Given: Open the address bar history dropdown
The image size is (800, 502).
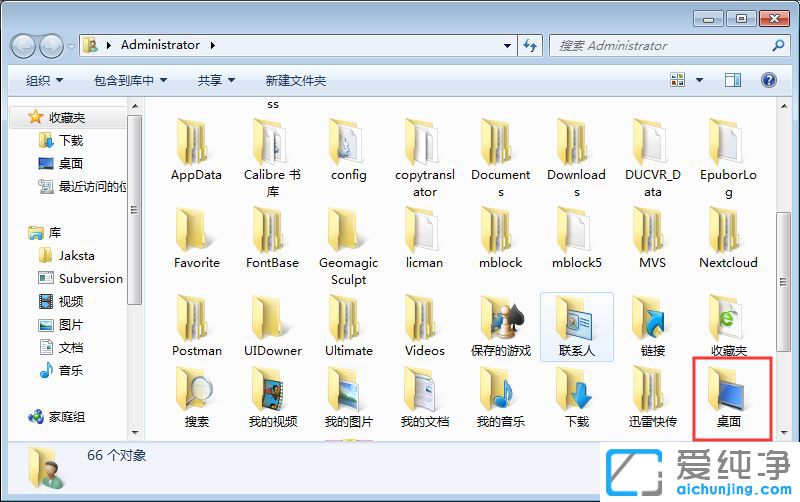Looking at the screenshot, I should [507, 45].
